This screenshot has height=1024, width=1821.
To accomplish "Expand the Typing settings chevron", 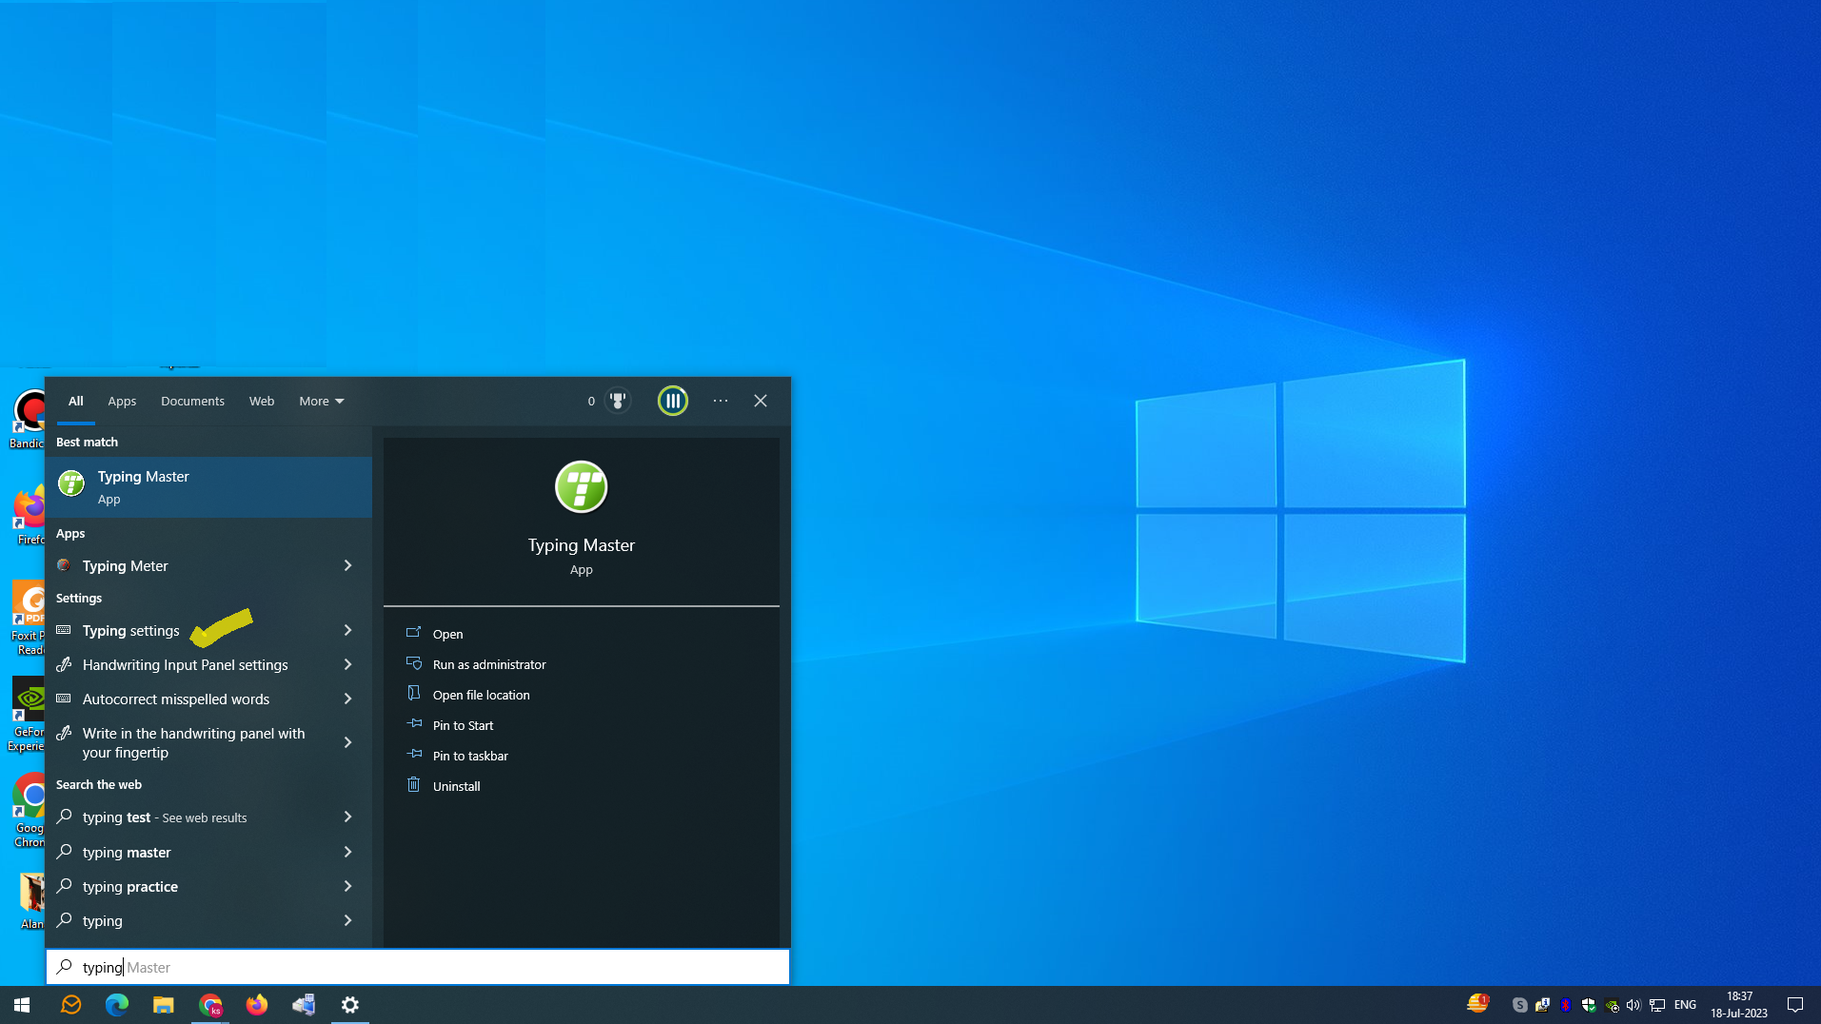I will click(348, 631).
